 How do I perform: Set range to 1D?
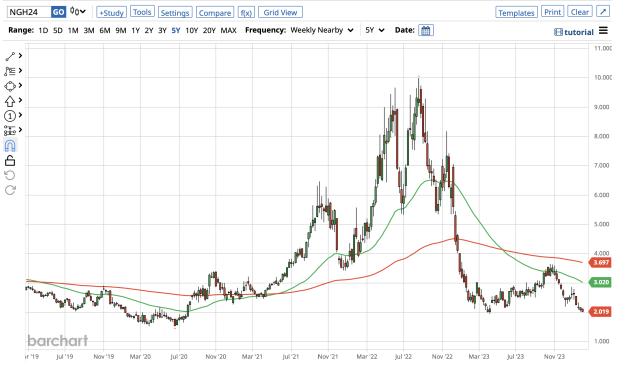click(43, 30)
